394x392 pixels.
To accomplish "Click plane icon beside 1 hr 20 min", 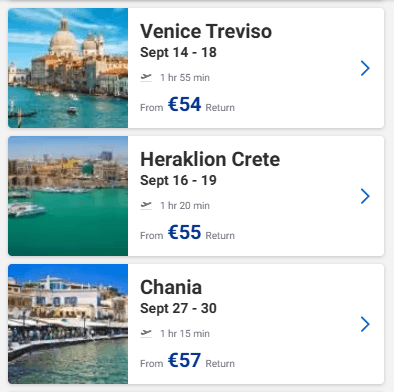I will click(x=146, y=205).
